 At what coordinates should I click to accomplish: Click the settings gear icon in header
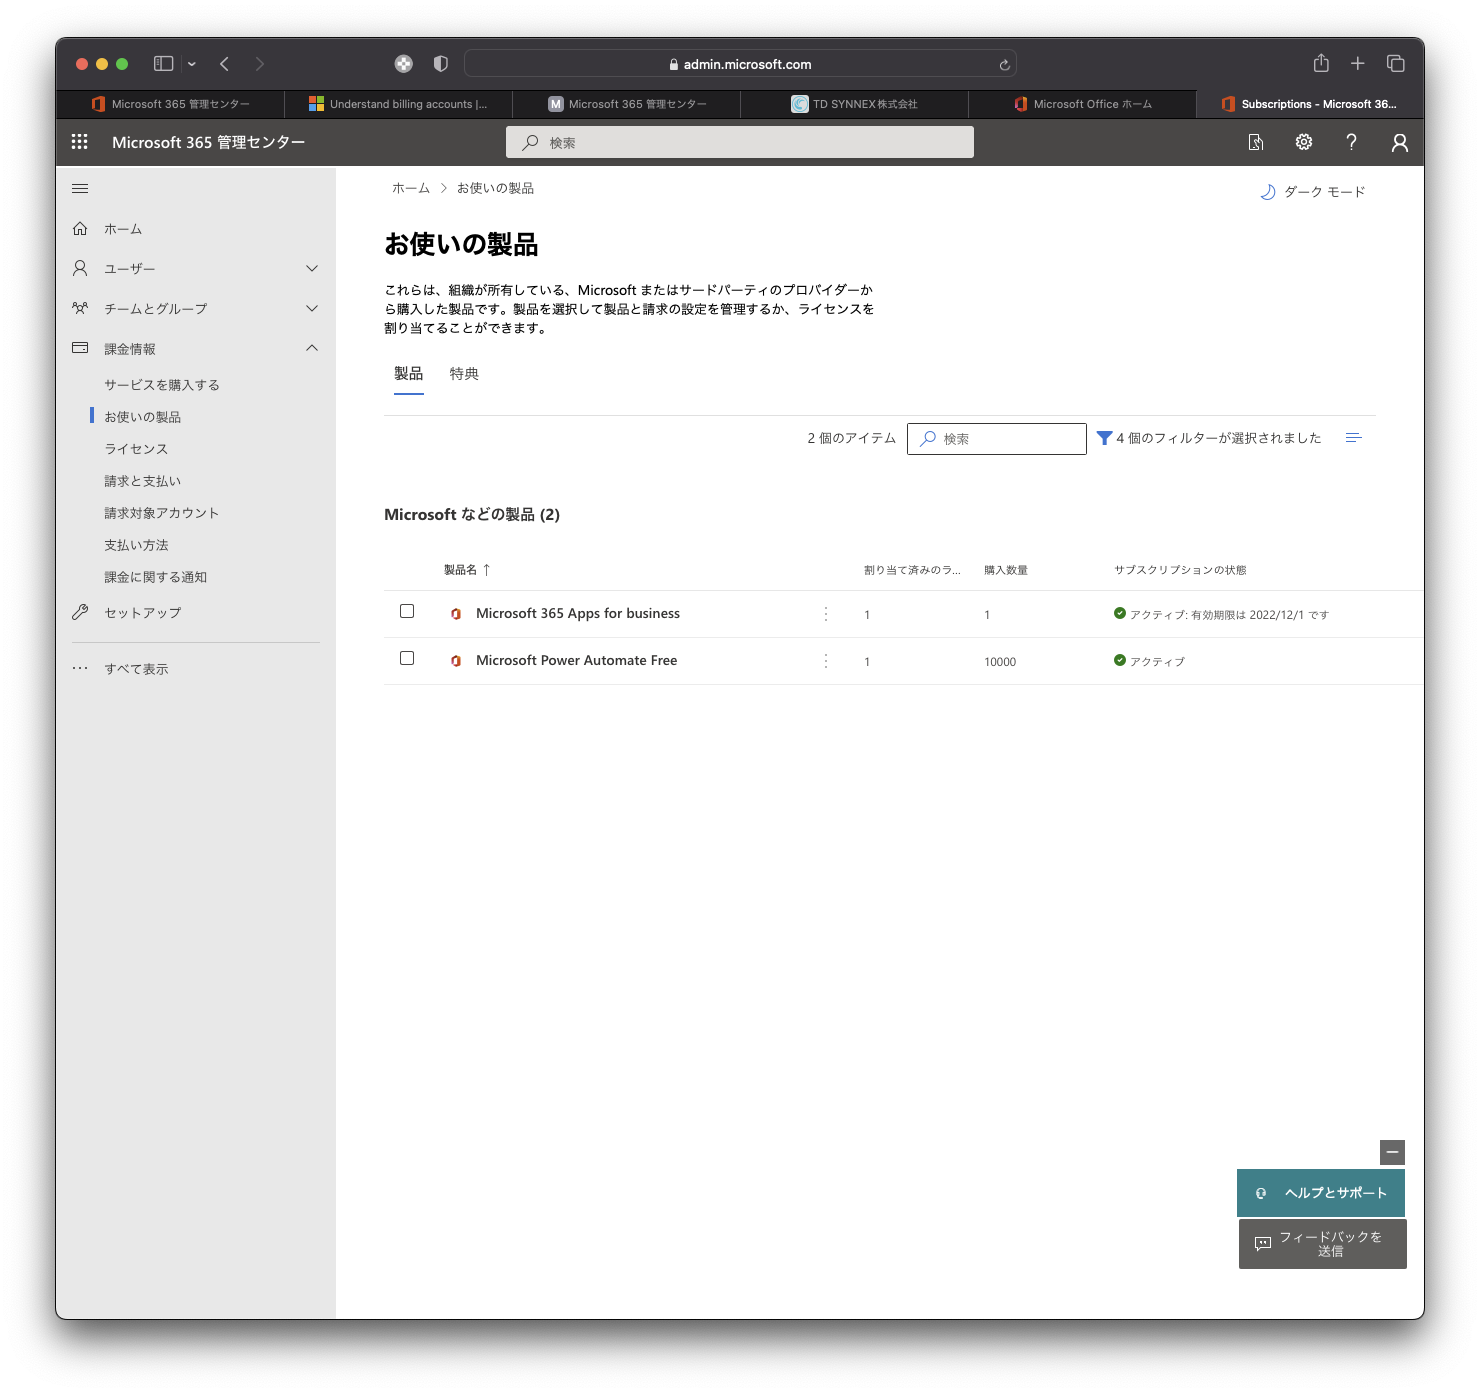(x=1304, y=142)
